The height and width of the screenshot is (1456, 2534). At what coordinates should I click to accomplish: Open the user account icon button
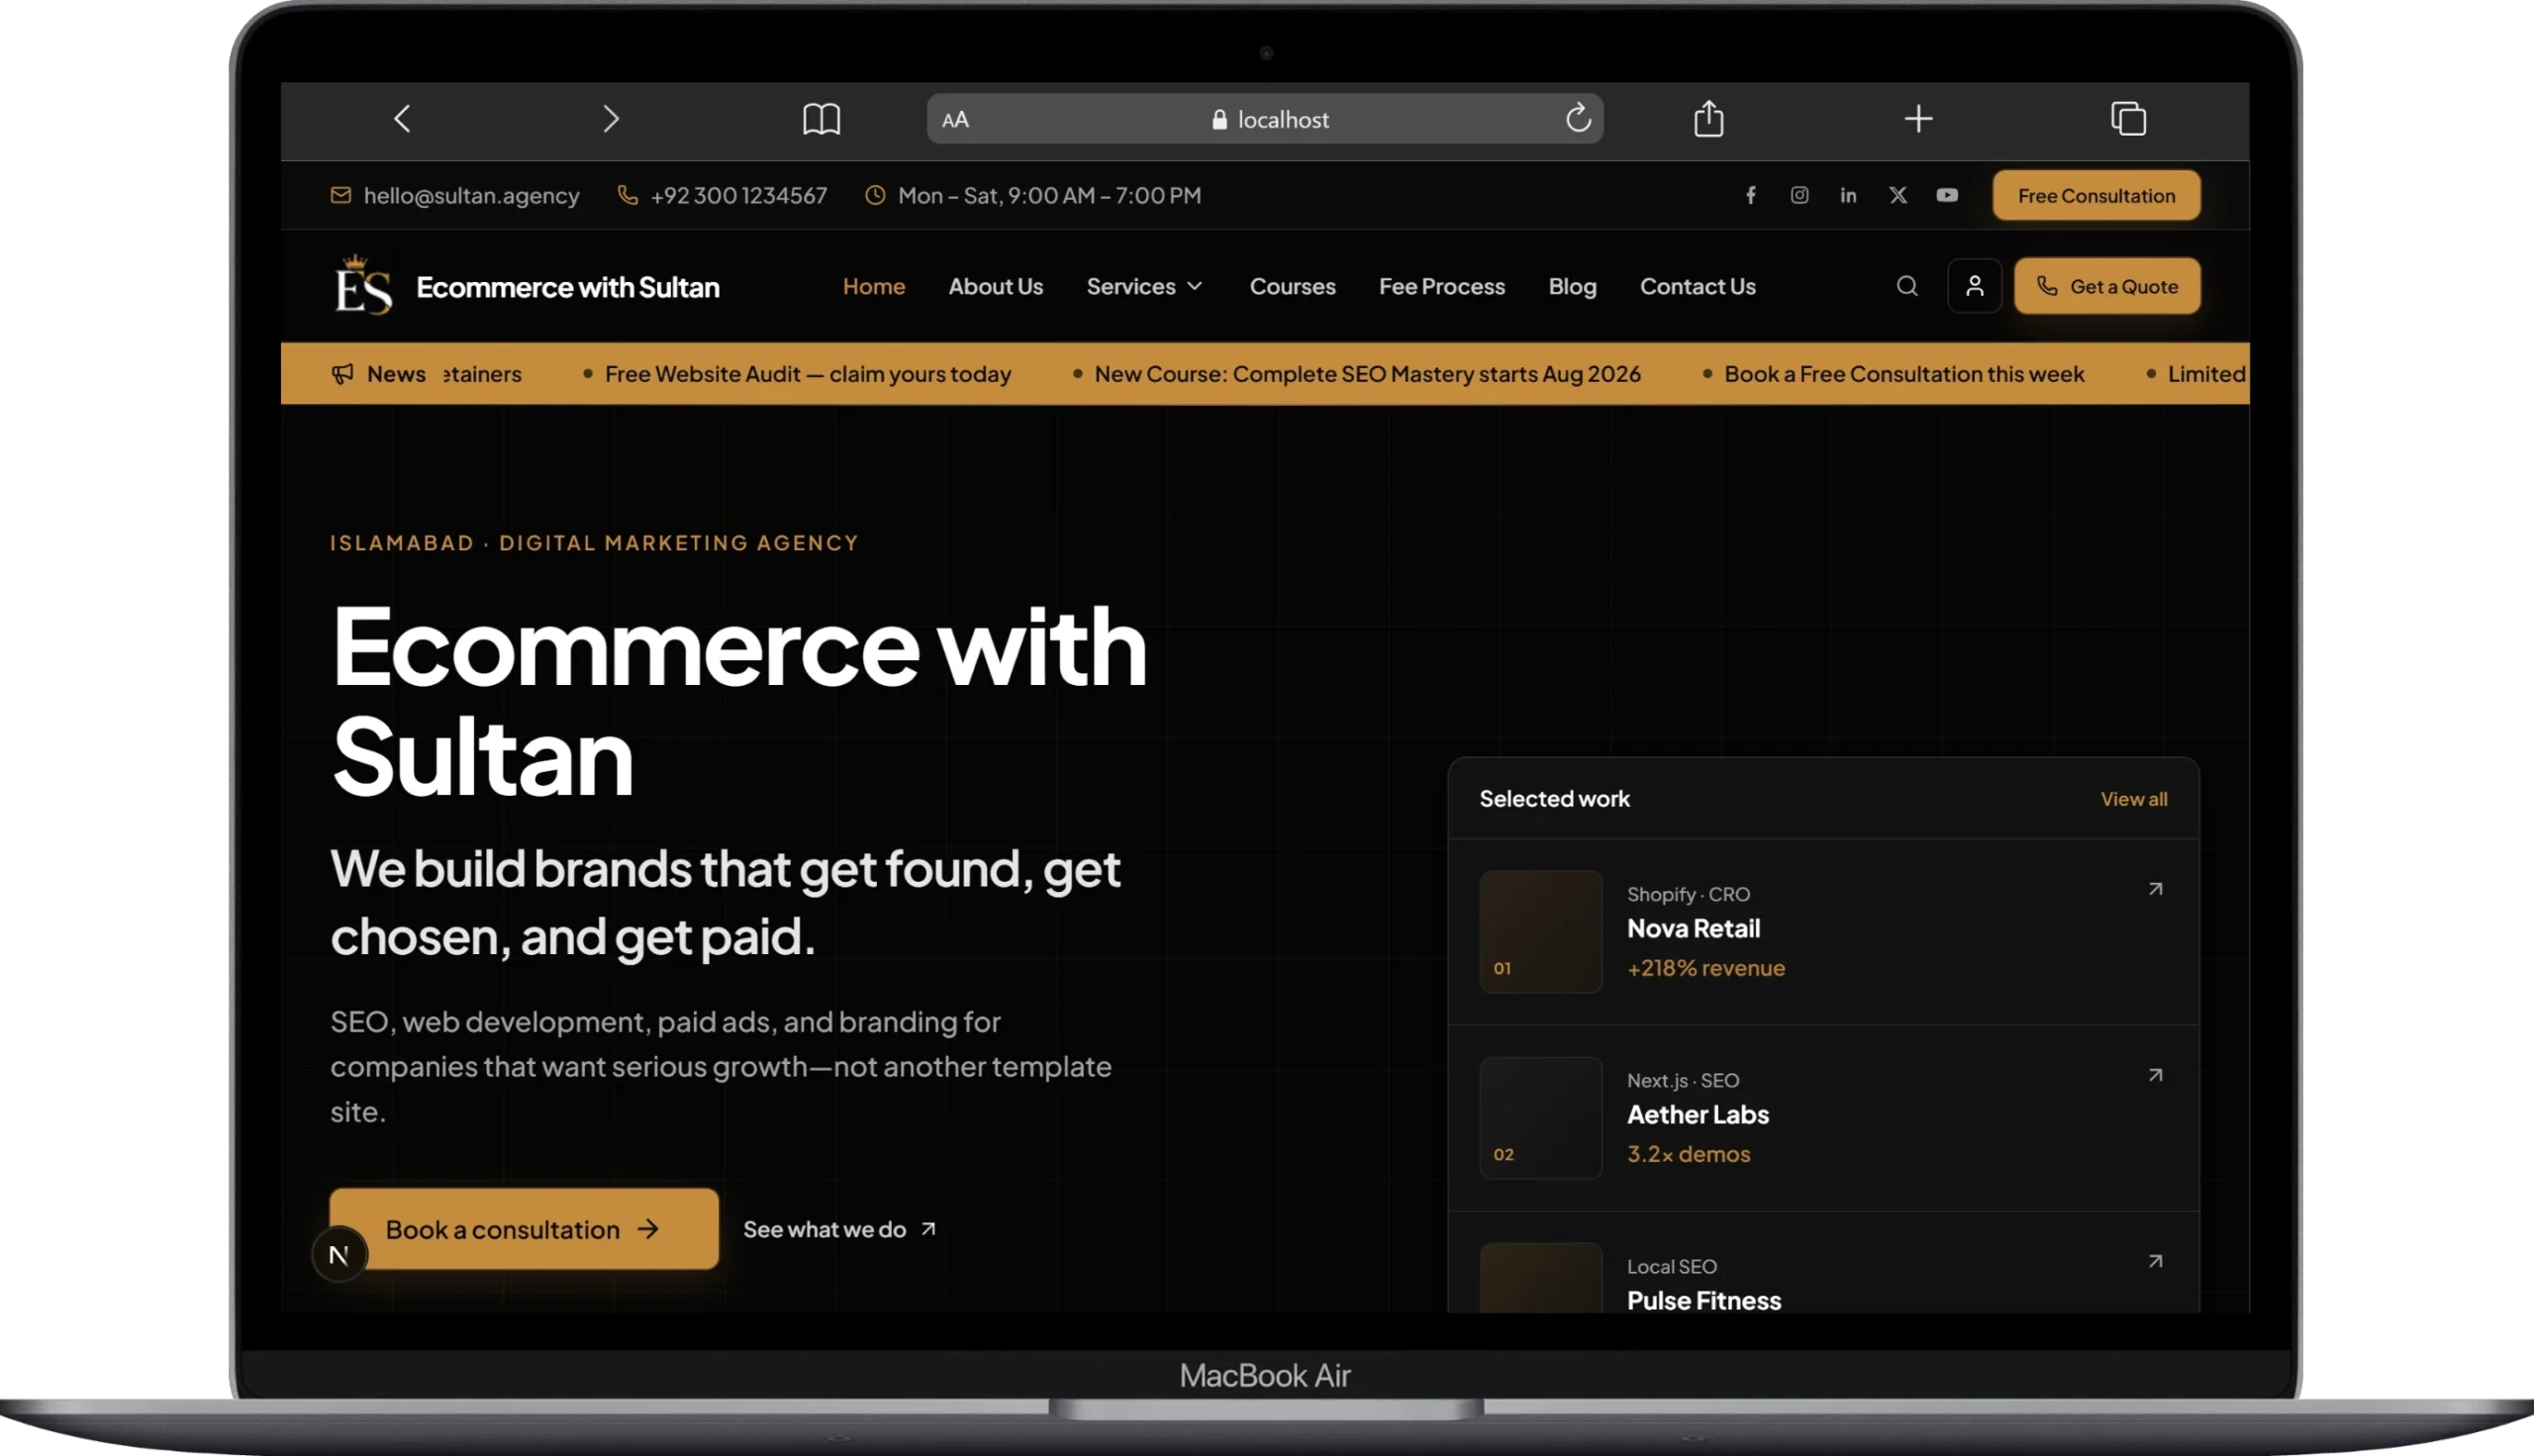click(1974, 286)
